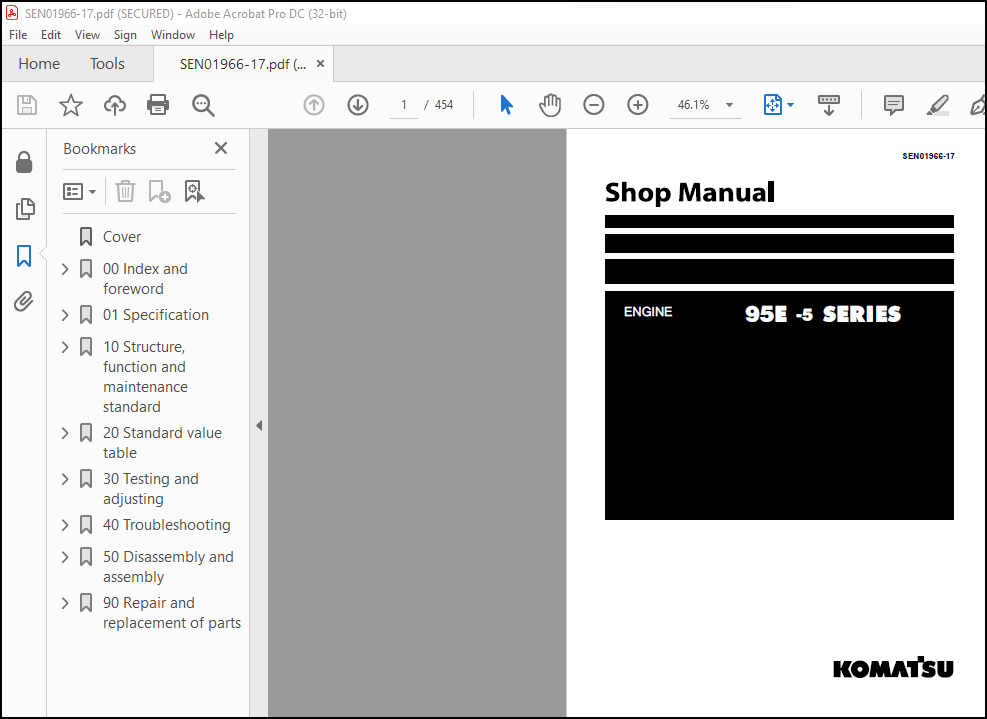Open the Edit menu
The height and width of the screenshot is (719, 987).
pyautogui.click(x=51, y=35)
